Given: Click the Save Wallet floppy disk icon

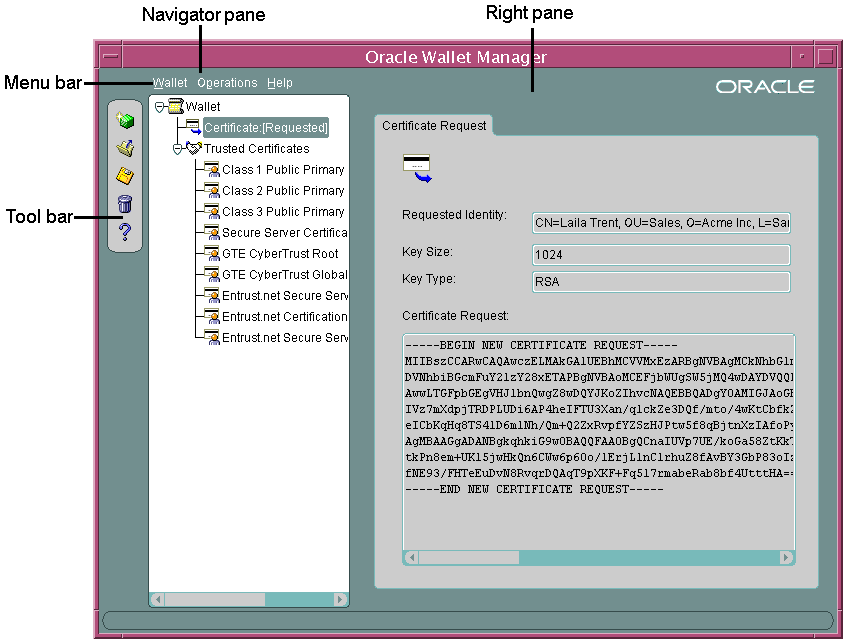Looking at the screenshot, I should (x=125, y=176).
